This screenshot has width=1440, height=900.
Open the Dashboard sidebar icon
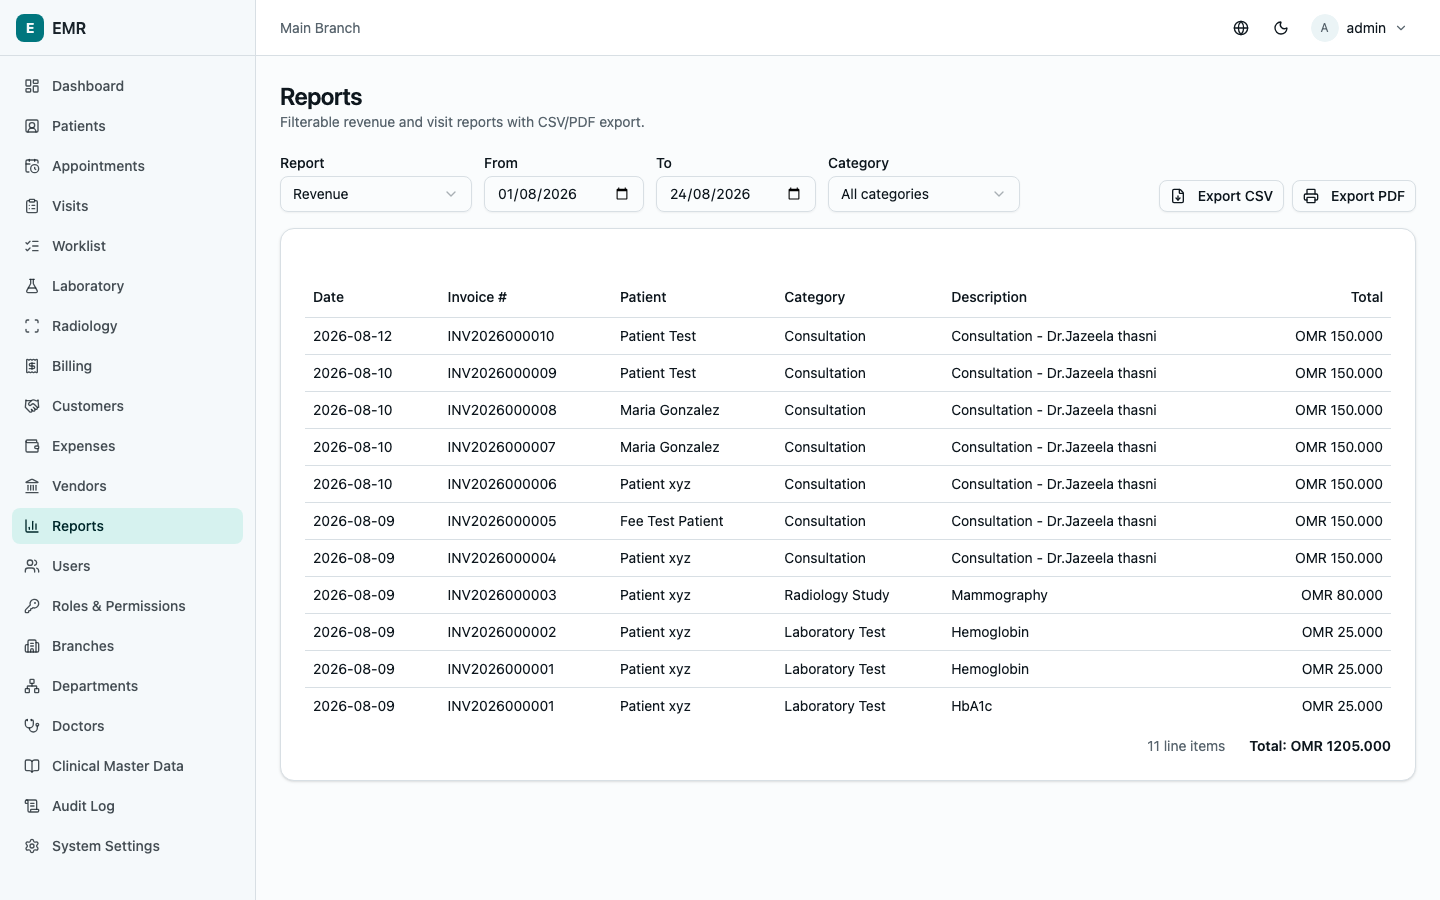point(32,86)
